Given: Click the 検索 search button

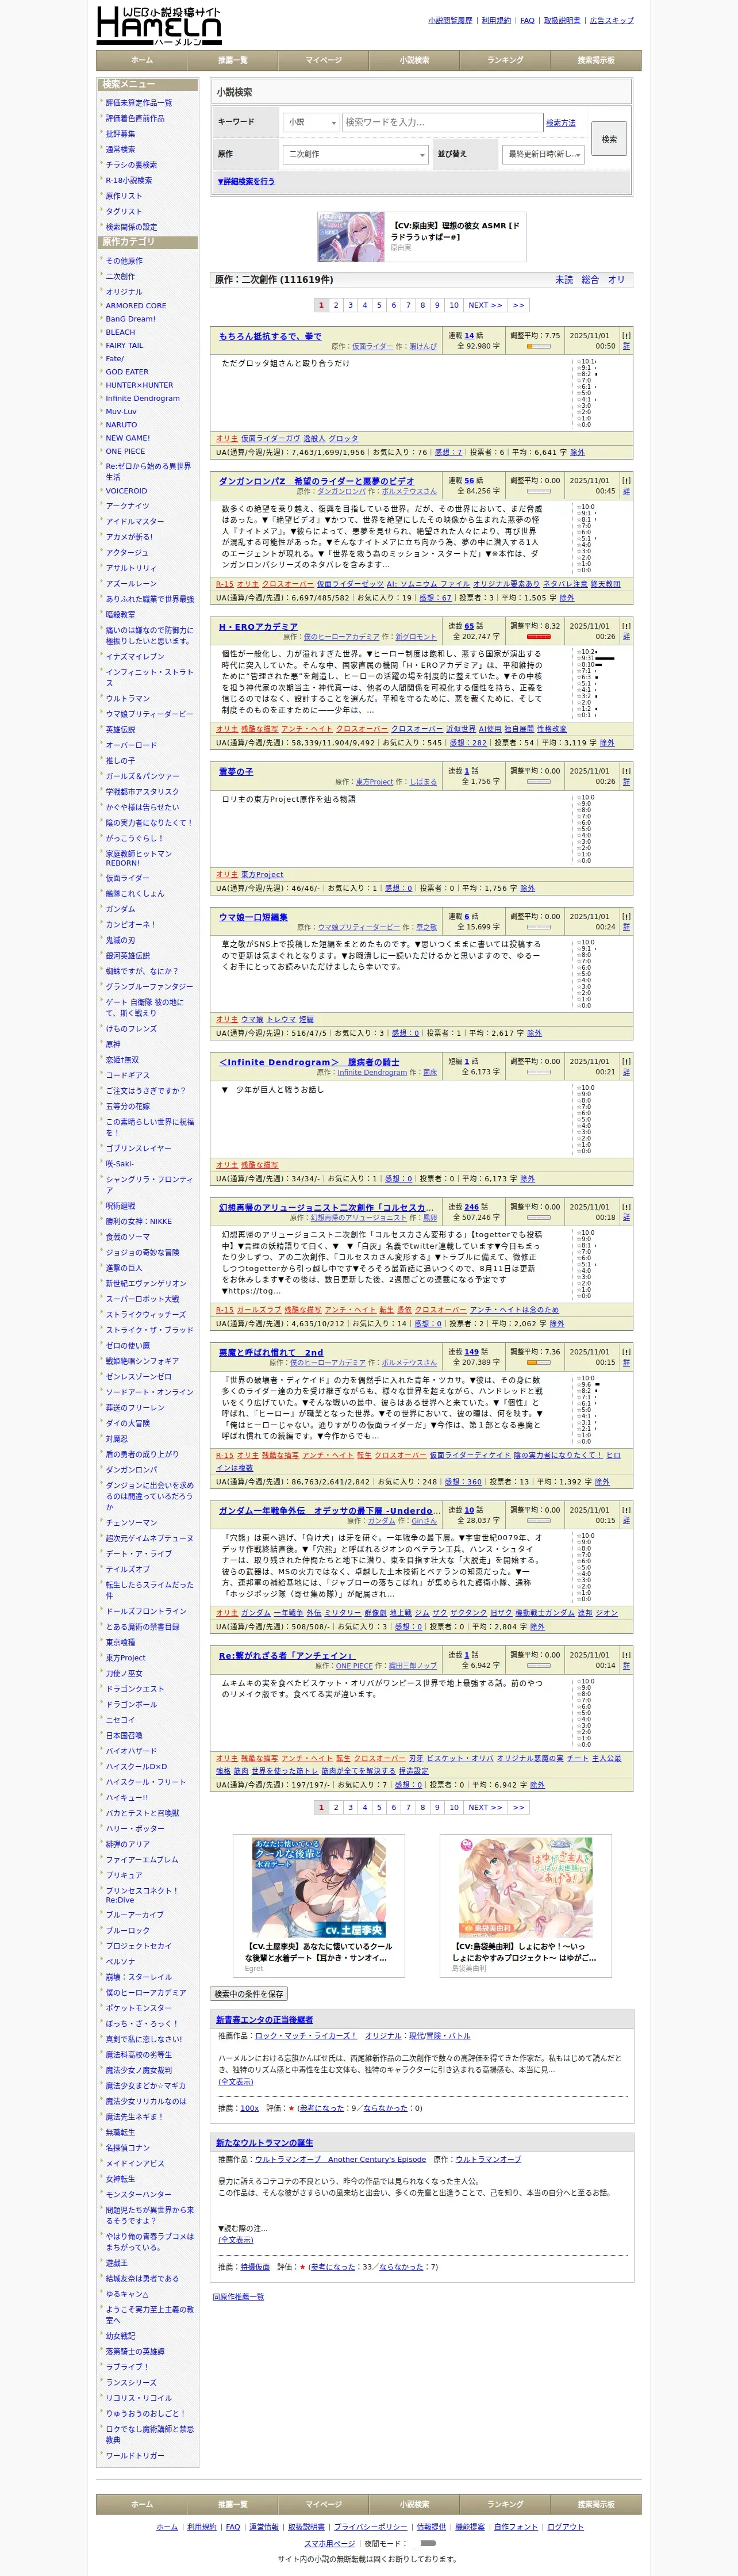Looking at the screenshot, I should tap(609, 139).
